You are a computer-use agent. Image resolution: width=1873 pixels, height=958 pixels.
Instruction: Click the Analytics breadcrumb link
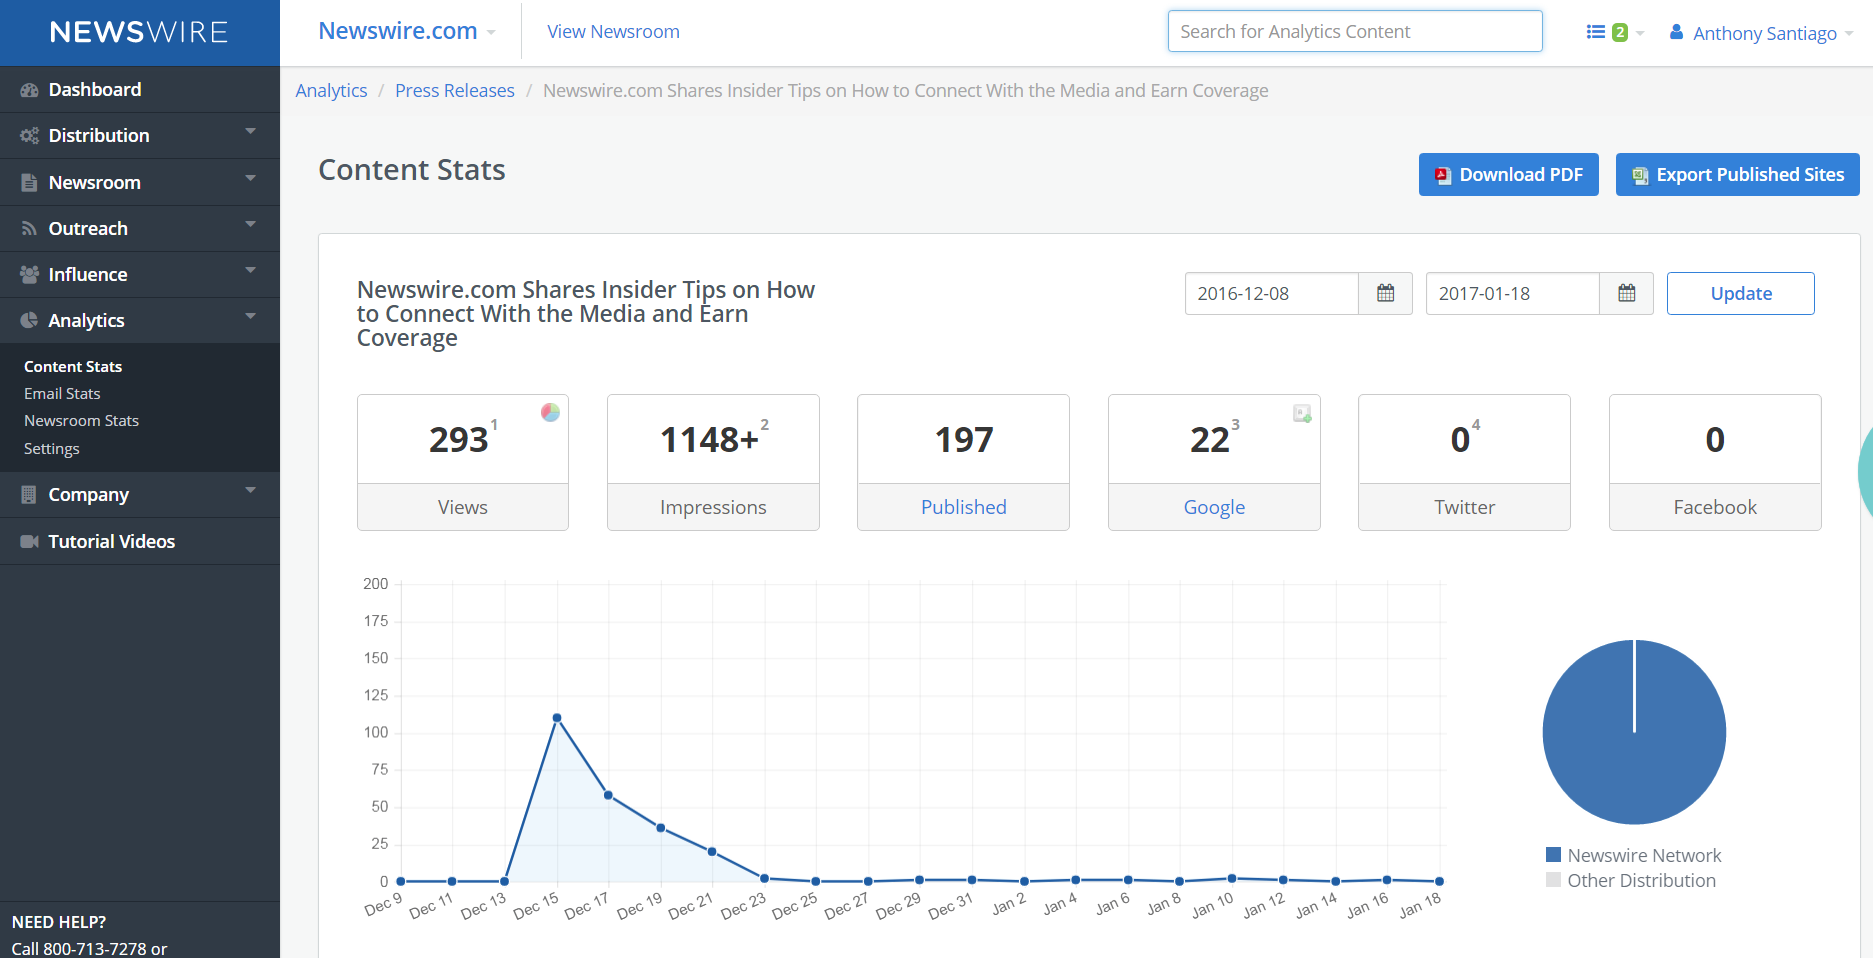pos(331,91)
